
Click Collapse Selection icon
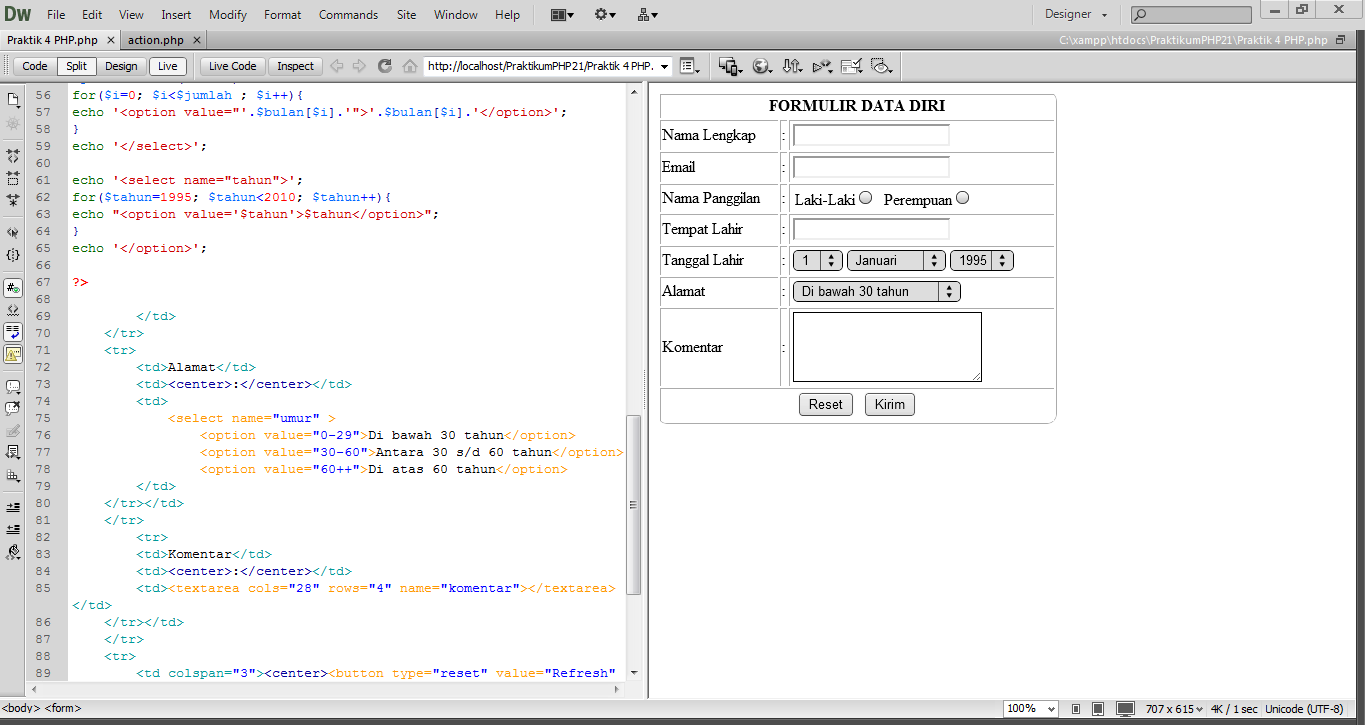[x=13, y=178]
